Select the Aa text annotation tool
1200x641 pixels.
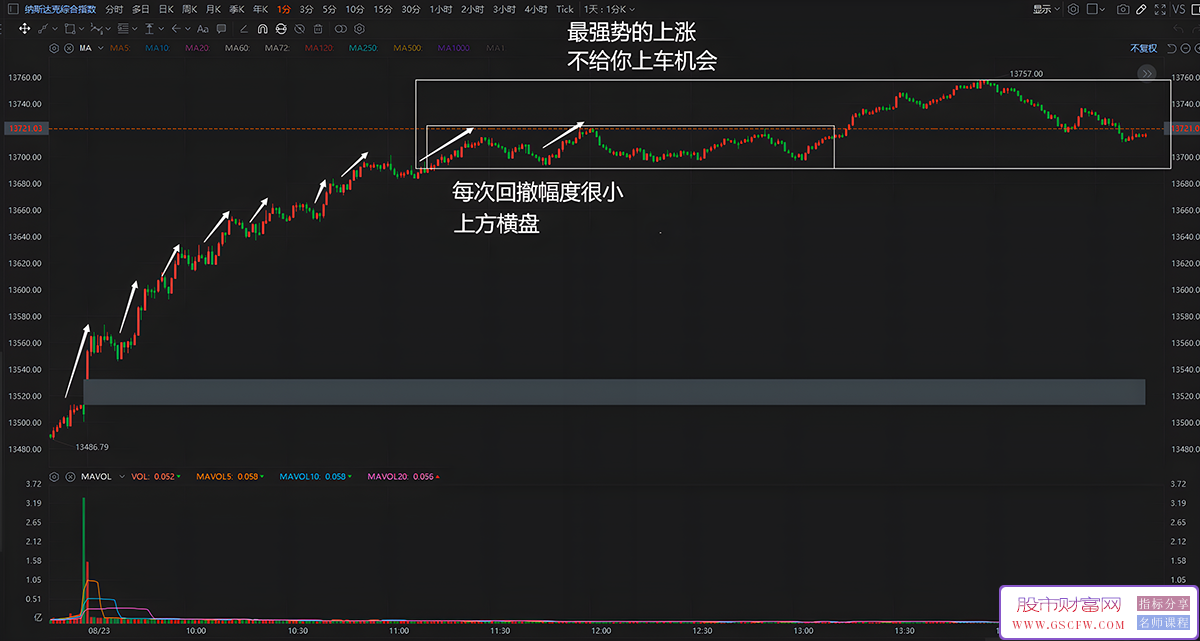(203, 29)
